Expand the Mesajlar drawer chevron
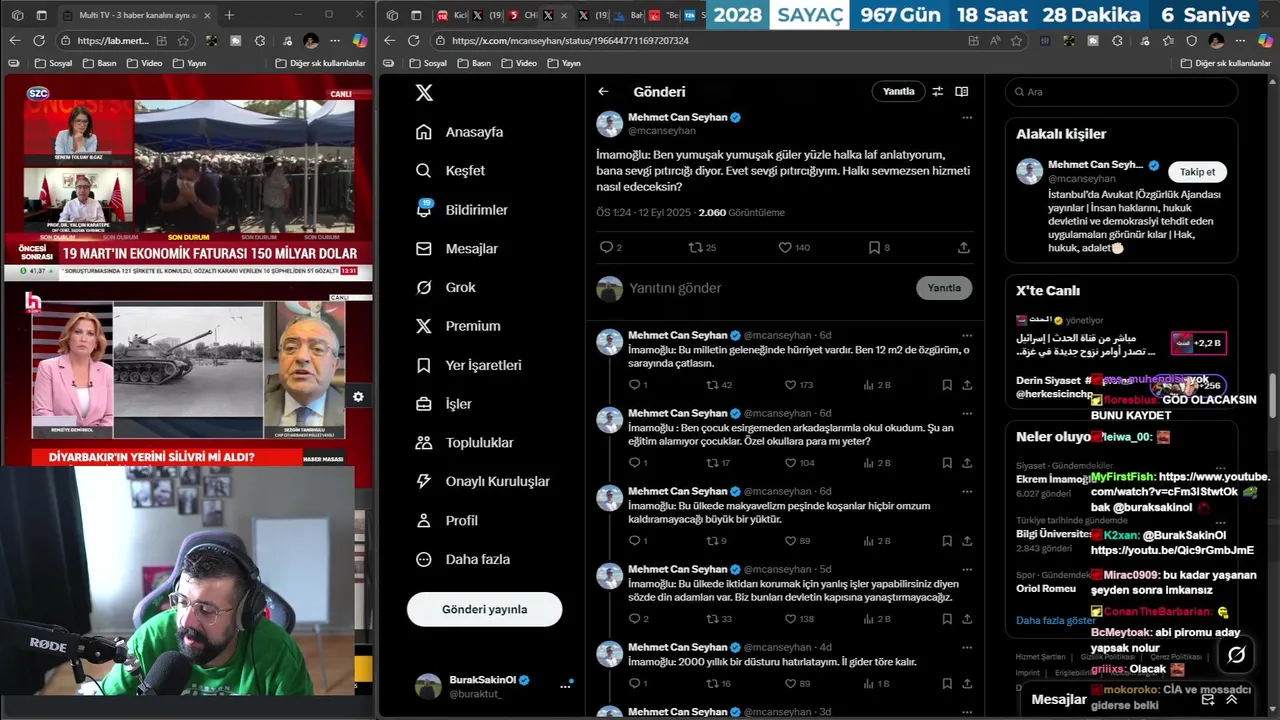 1232,700
